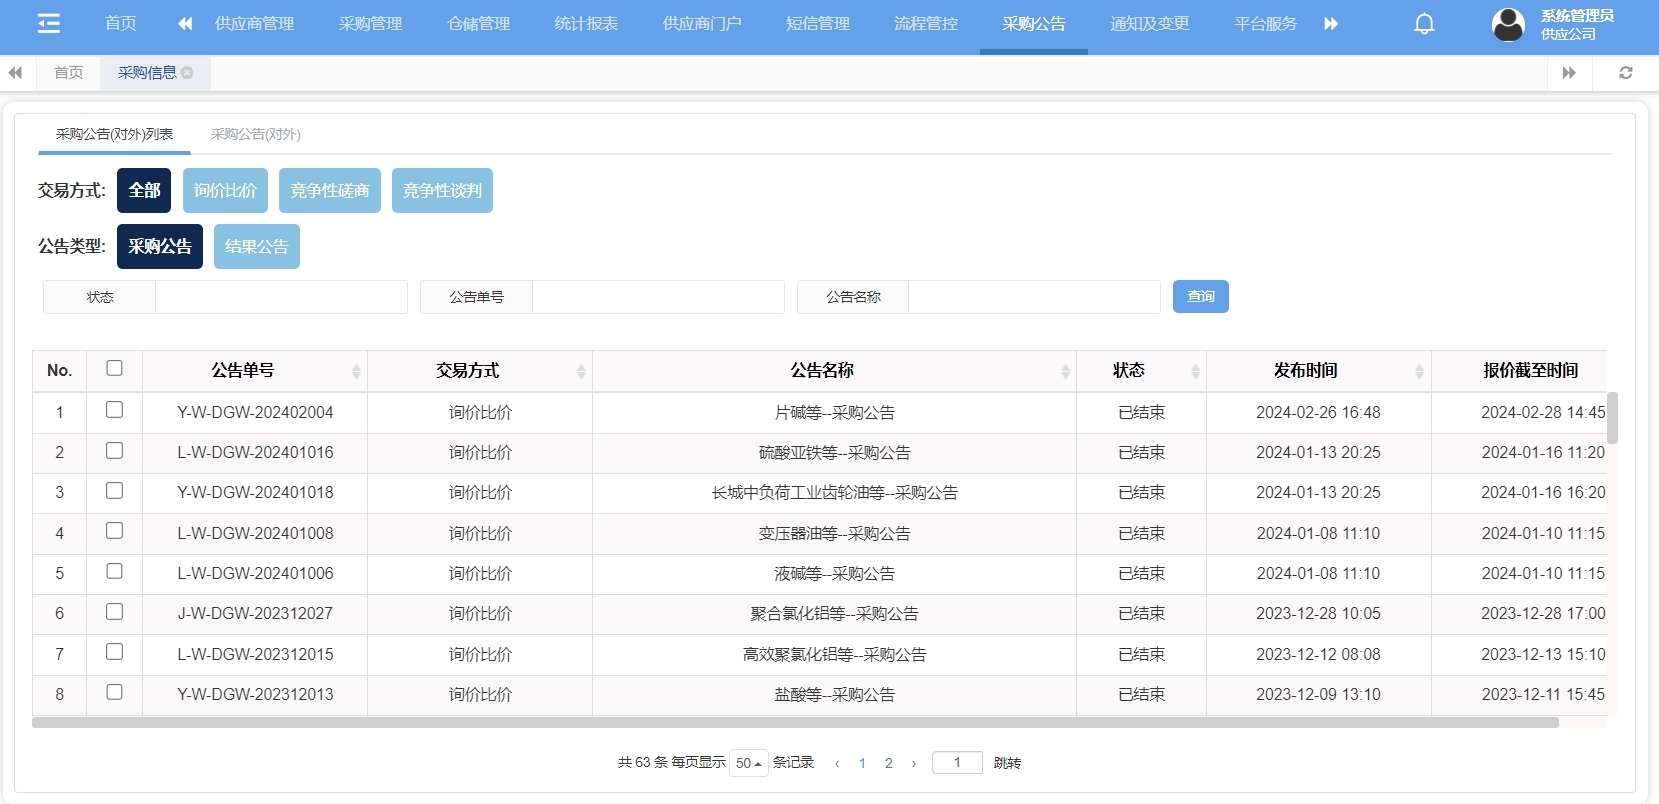Focus the 公告单号 filter input
Viewport: 1659px width, 804px height.
pos(658,297)
